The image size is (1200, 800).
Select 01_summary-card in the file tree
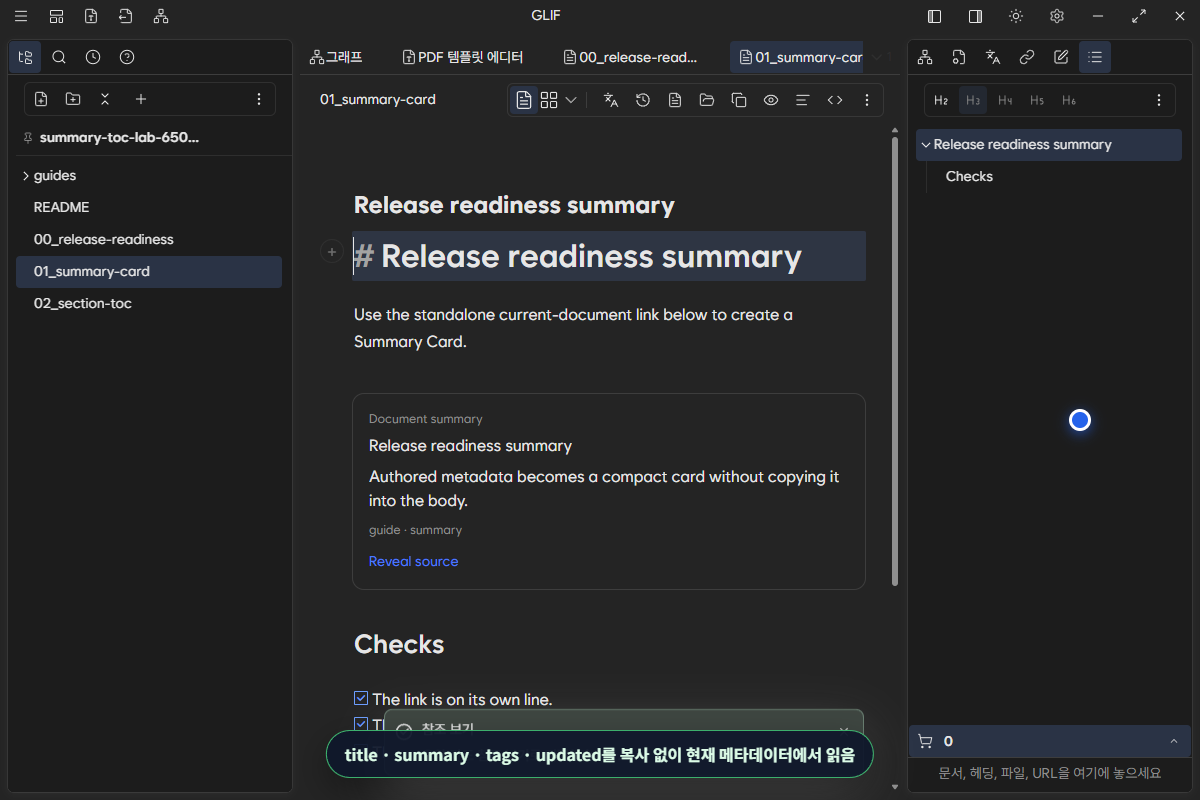tap(149, 271)
